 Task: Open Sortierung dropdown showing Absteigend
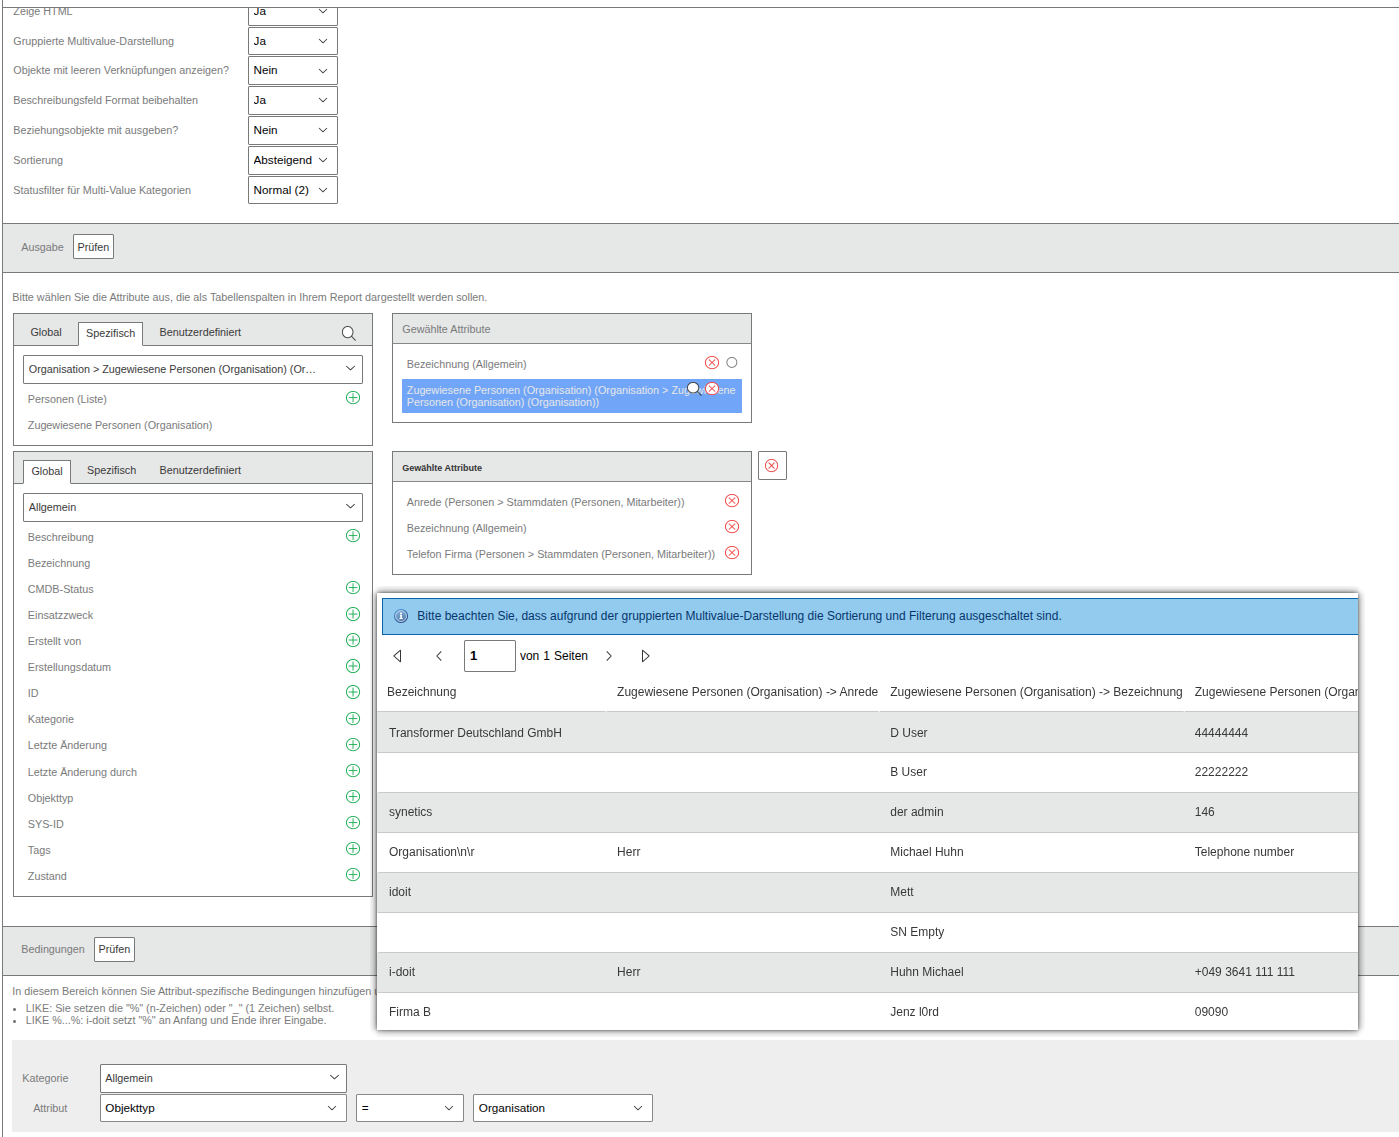point(293,160)
